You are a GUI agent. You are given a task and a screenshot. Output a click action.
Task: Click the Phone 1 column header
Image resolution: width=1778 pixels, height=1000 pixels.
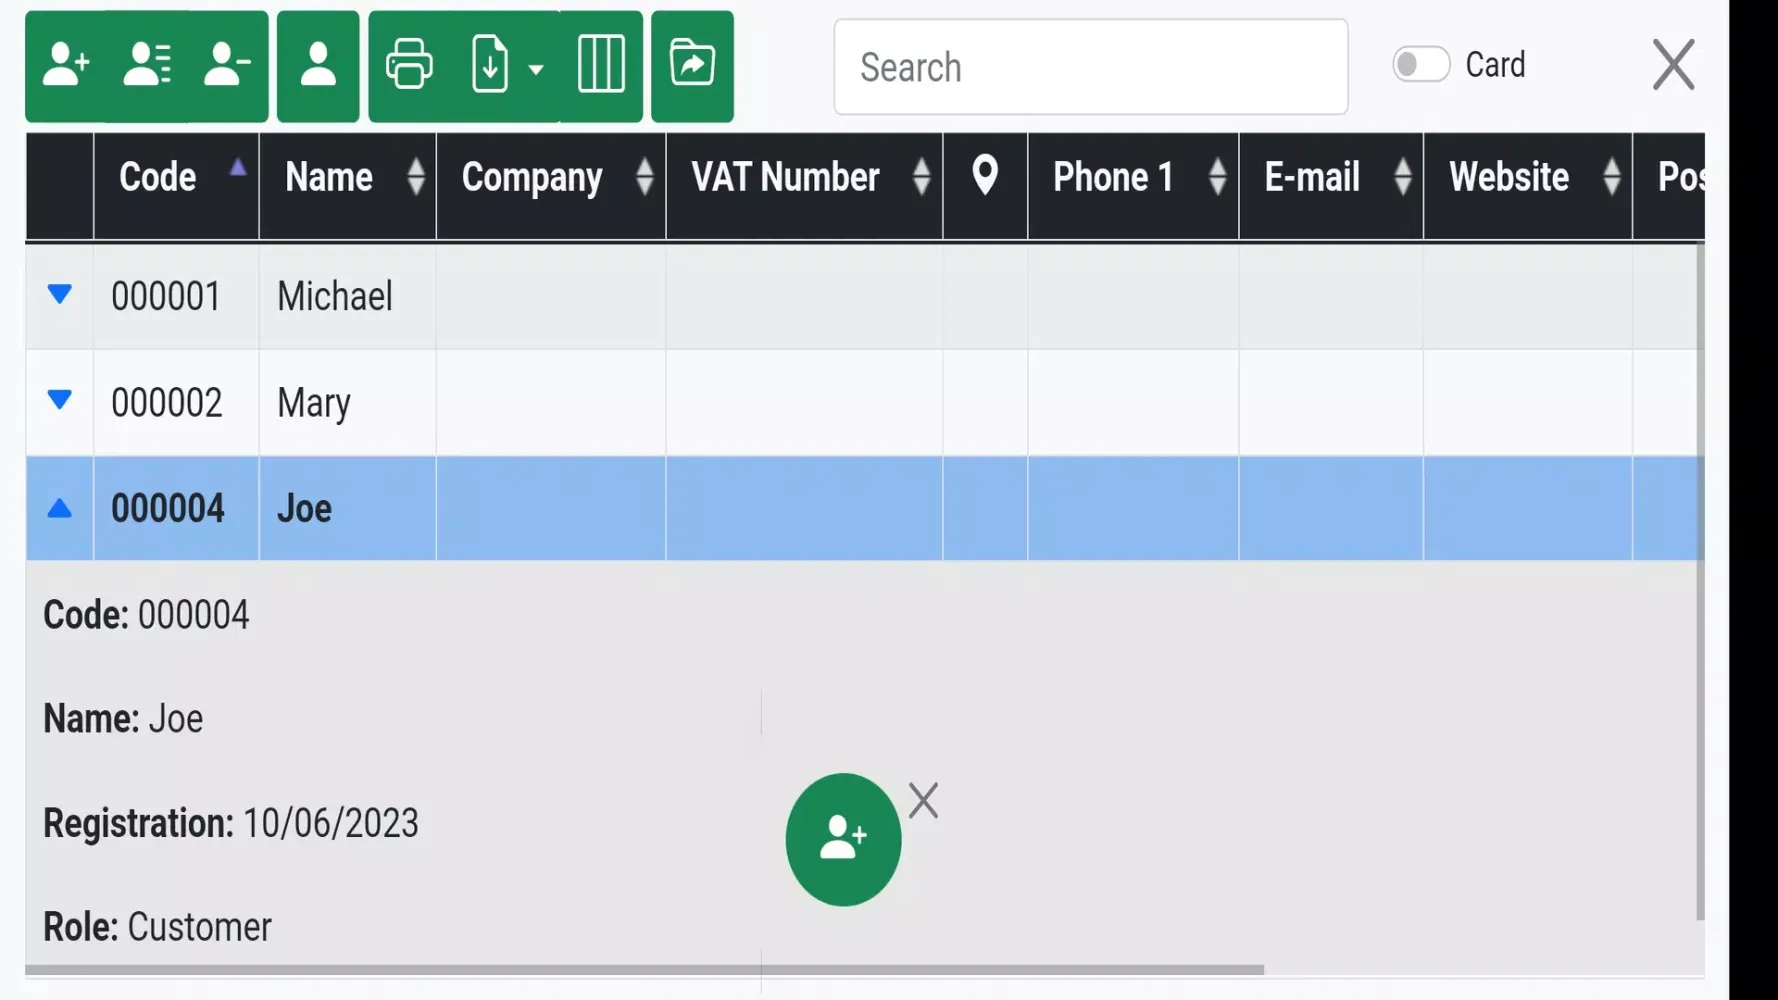pyautogui.click(x=1113, y=177)
